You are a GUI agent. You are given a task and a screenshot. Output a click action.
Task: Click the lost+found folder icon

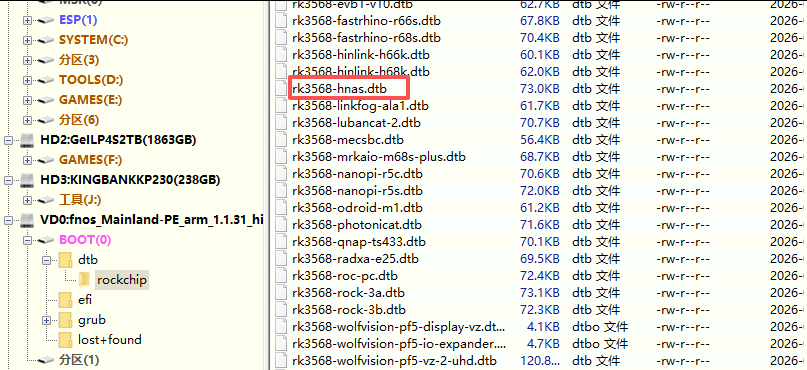pos(65,340)
